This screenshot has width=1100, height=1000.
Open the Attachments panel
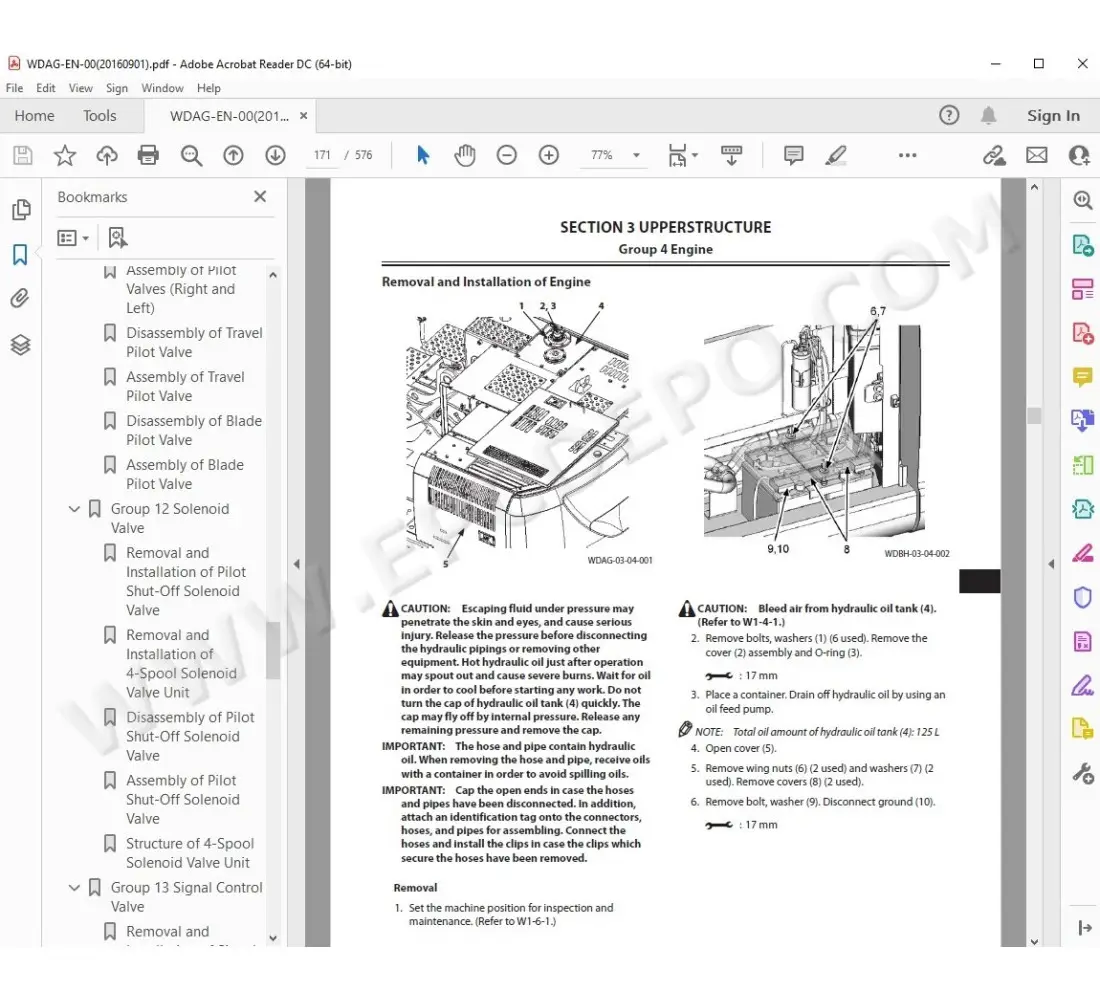[21, 297]
